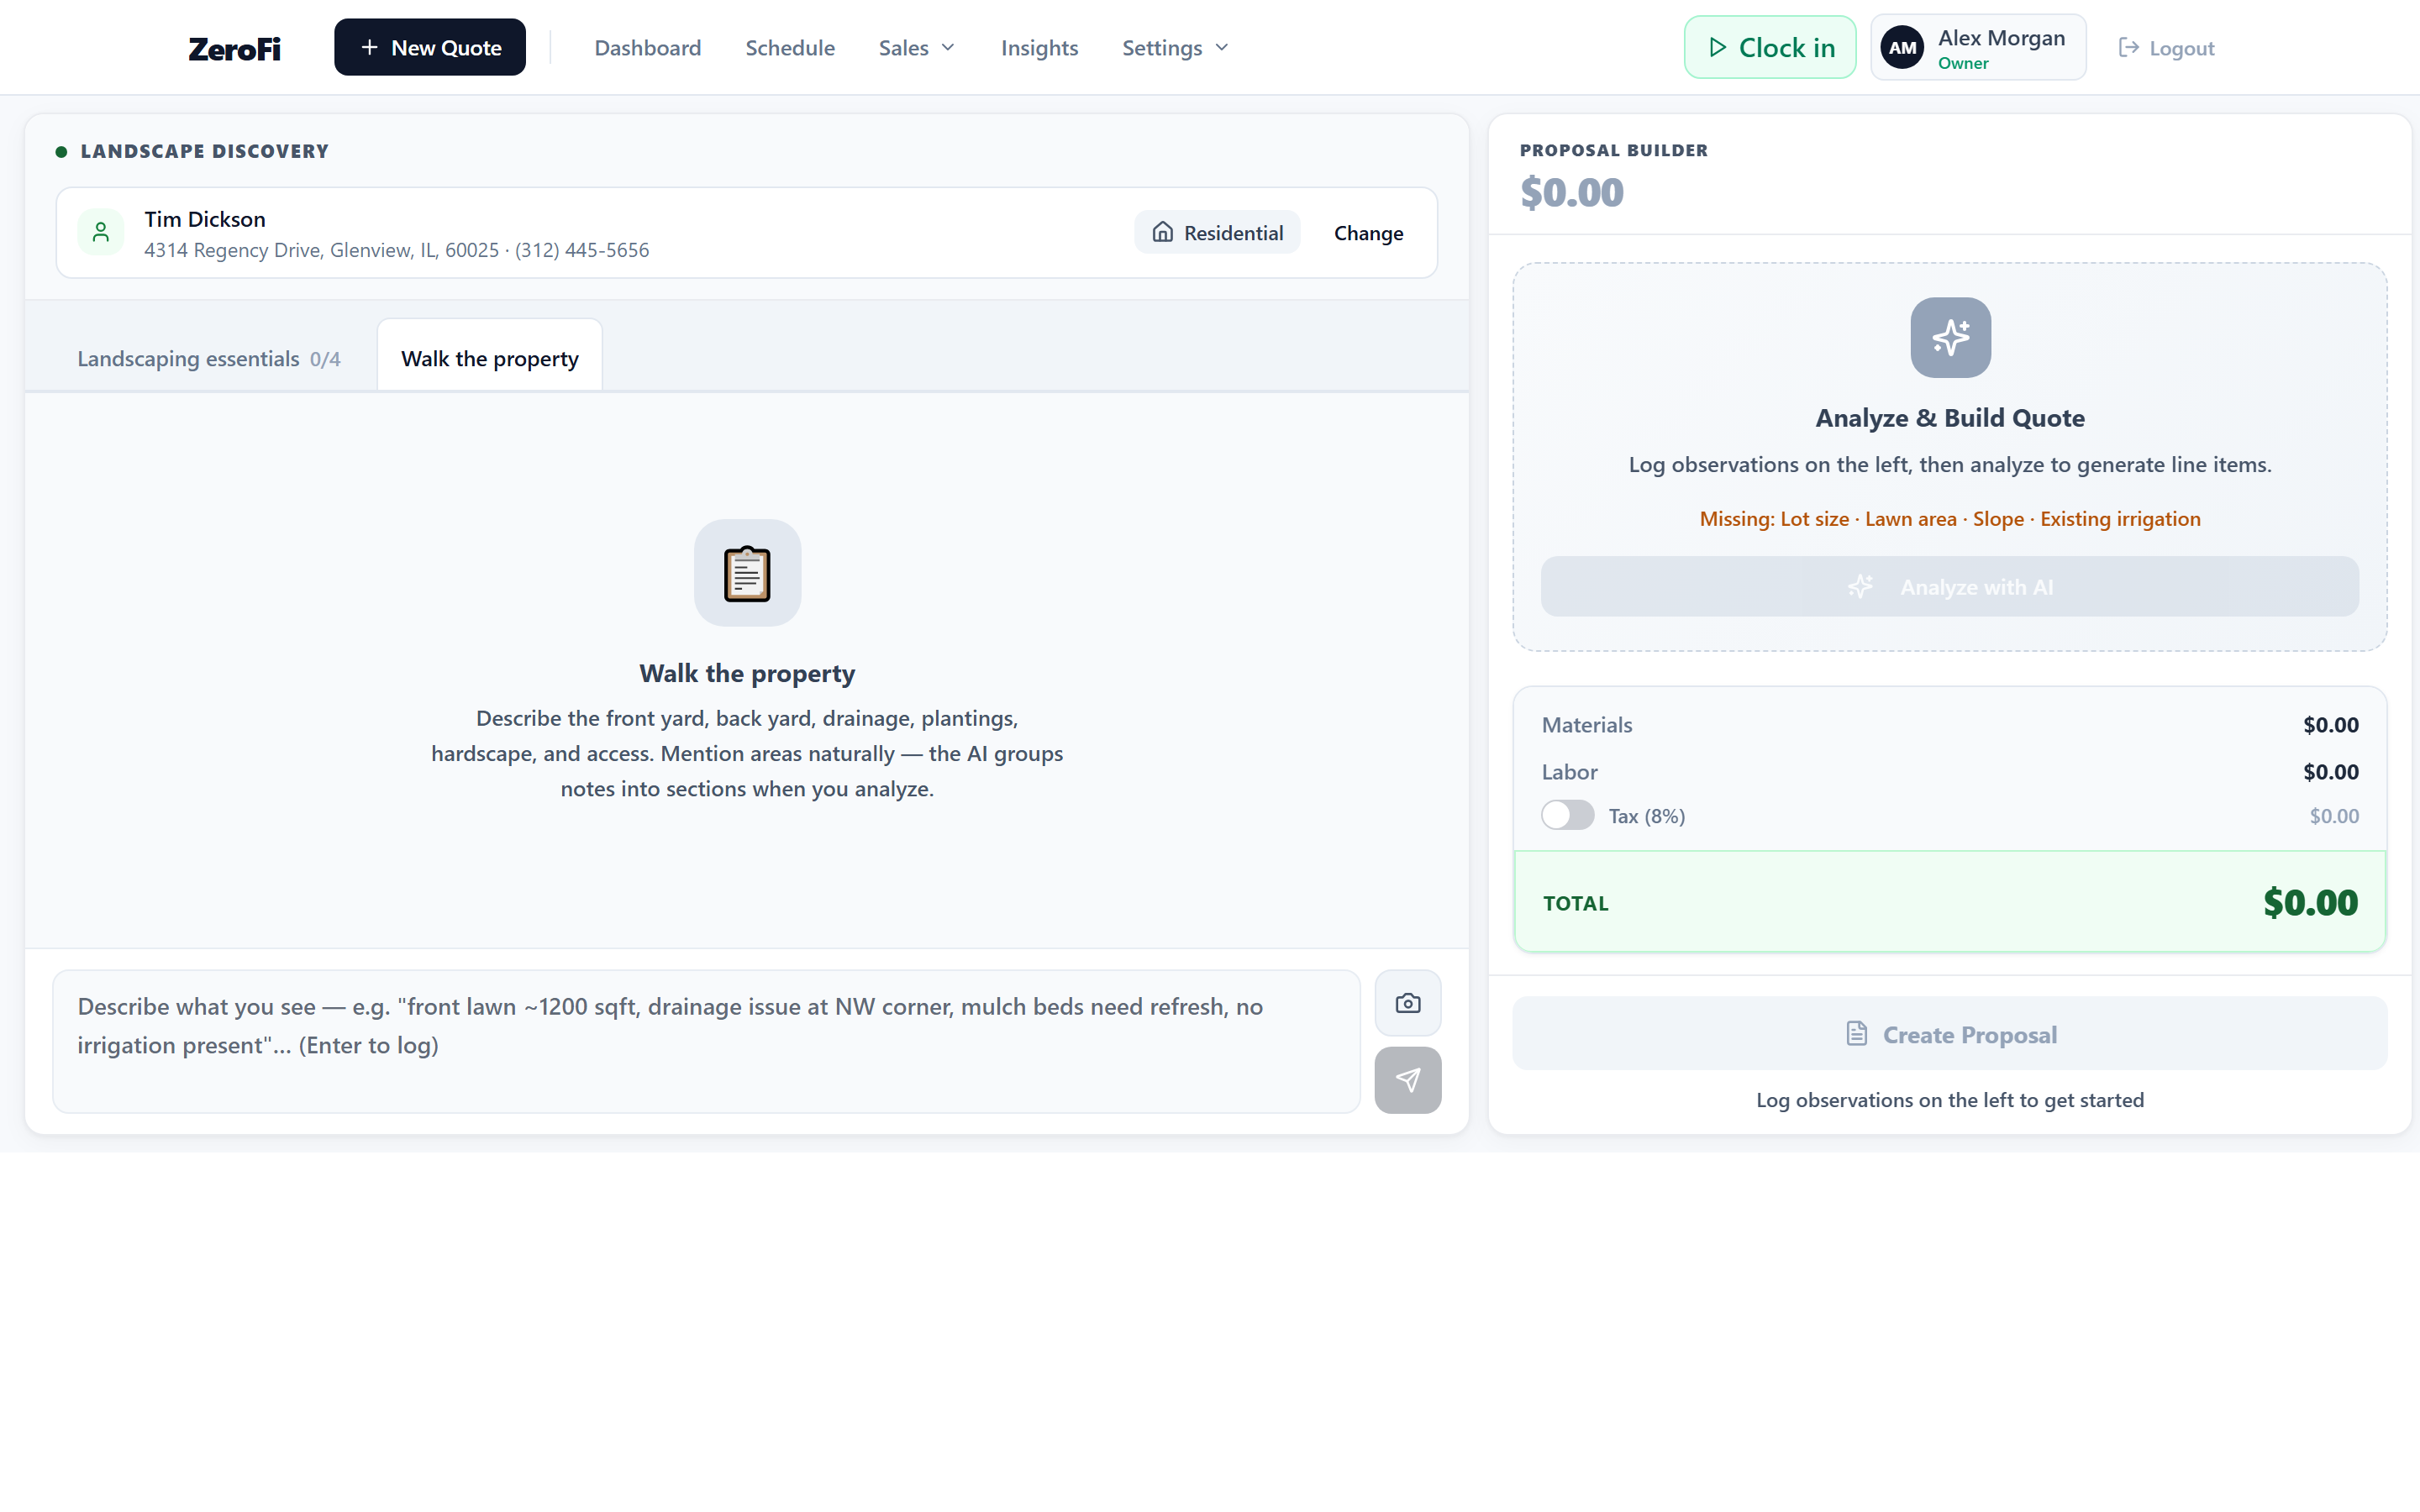Click the Analyze & Build Quote heading

pyautogui.click(x=1949, y=418)
